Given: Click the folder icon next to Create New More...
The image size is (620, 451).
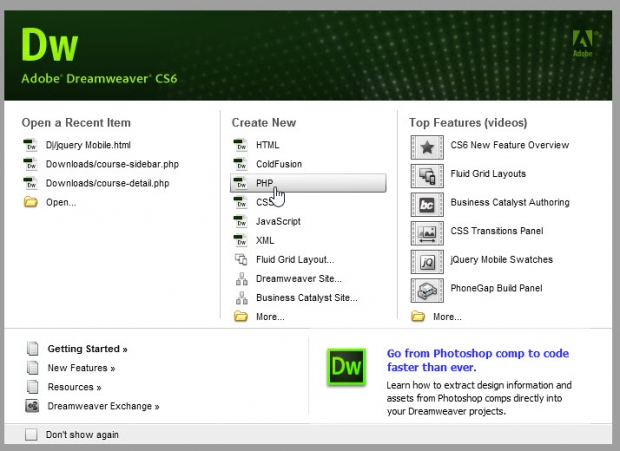Looking at the screenshot, I should coord(241,316).
